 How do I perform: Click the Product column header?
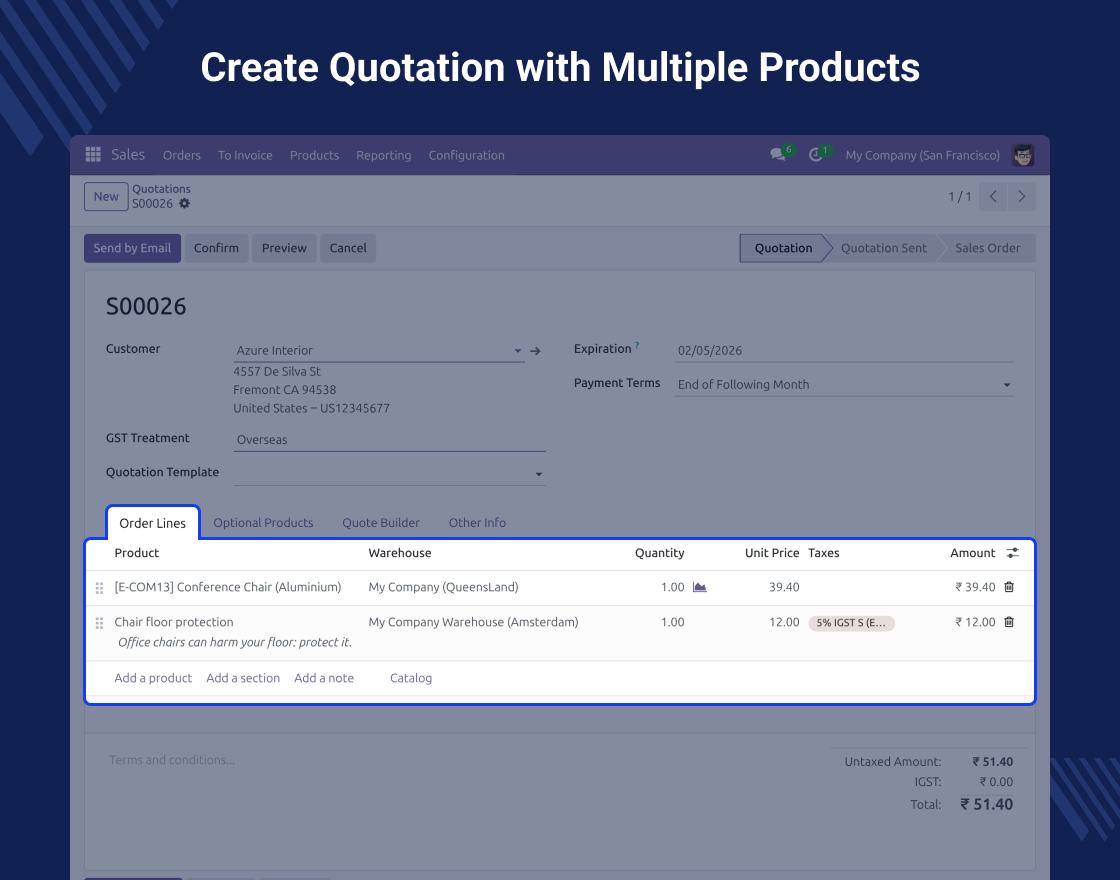(136, 553)
